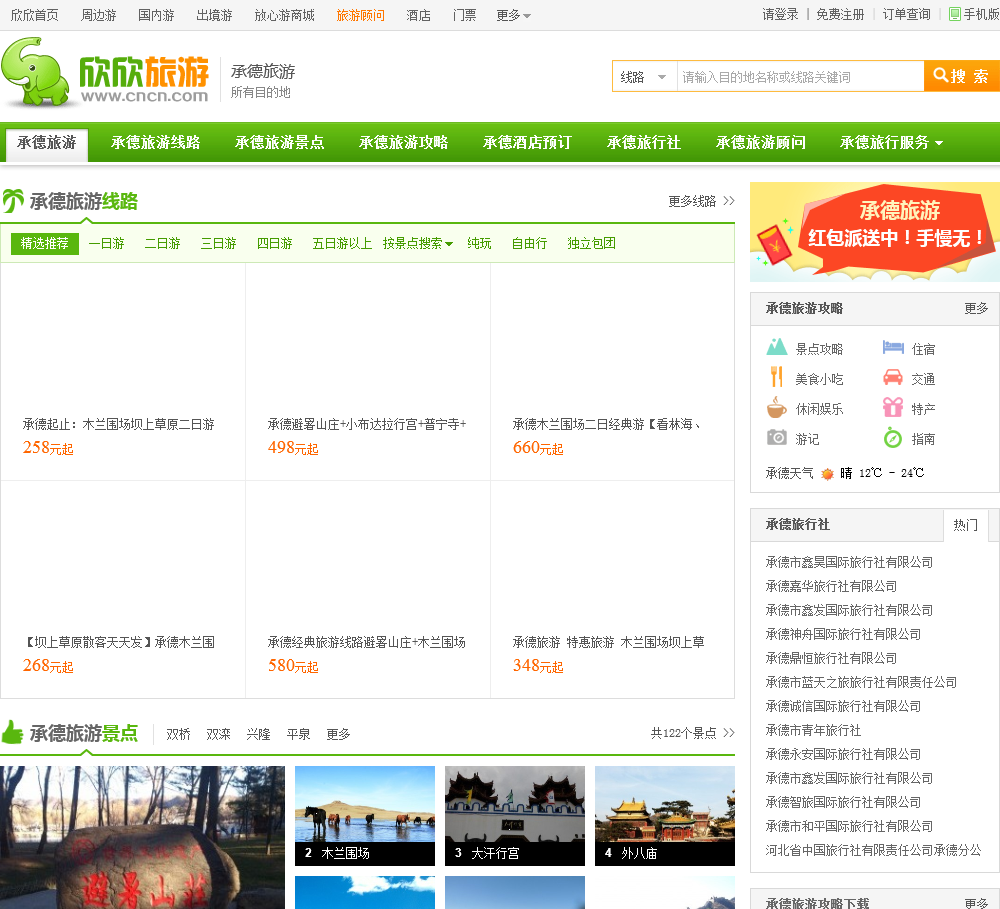
Task: Click the sunny weather icon
Action: [827, 473]
